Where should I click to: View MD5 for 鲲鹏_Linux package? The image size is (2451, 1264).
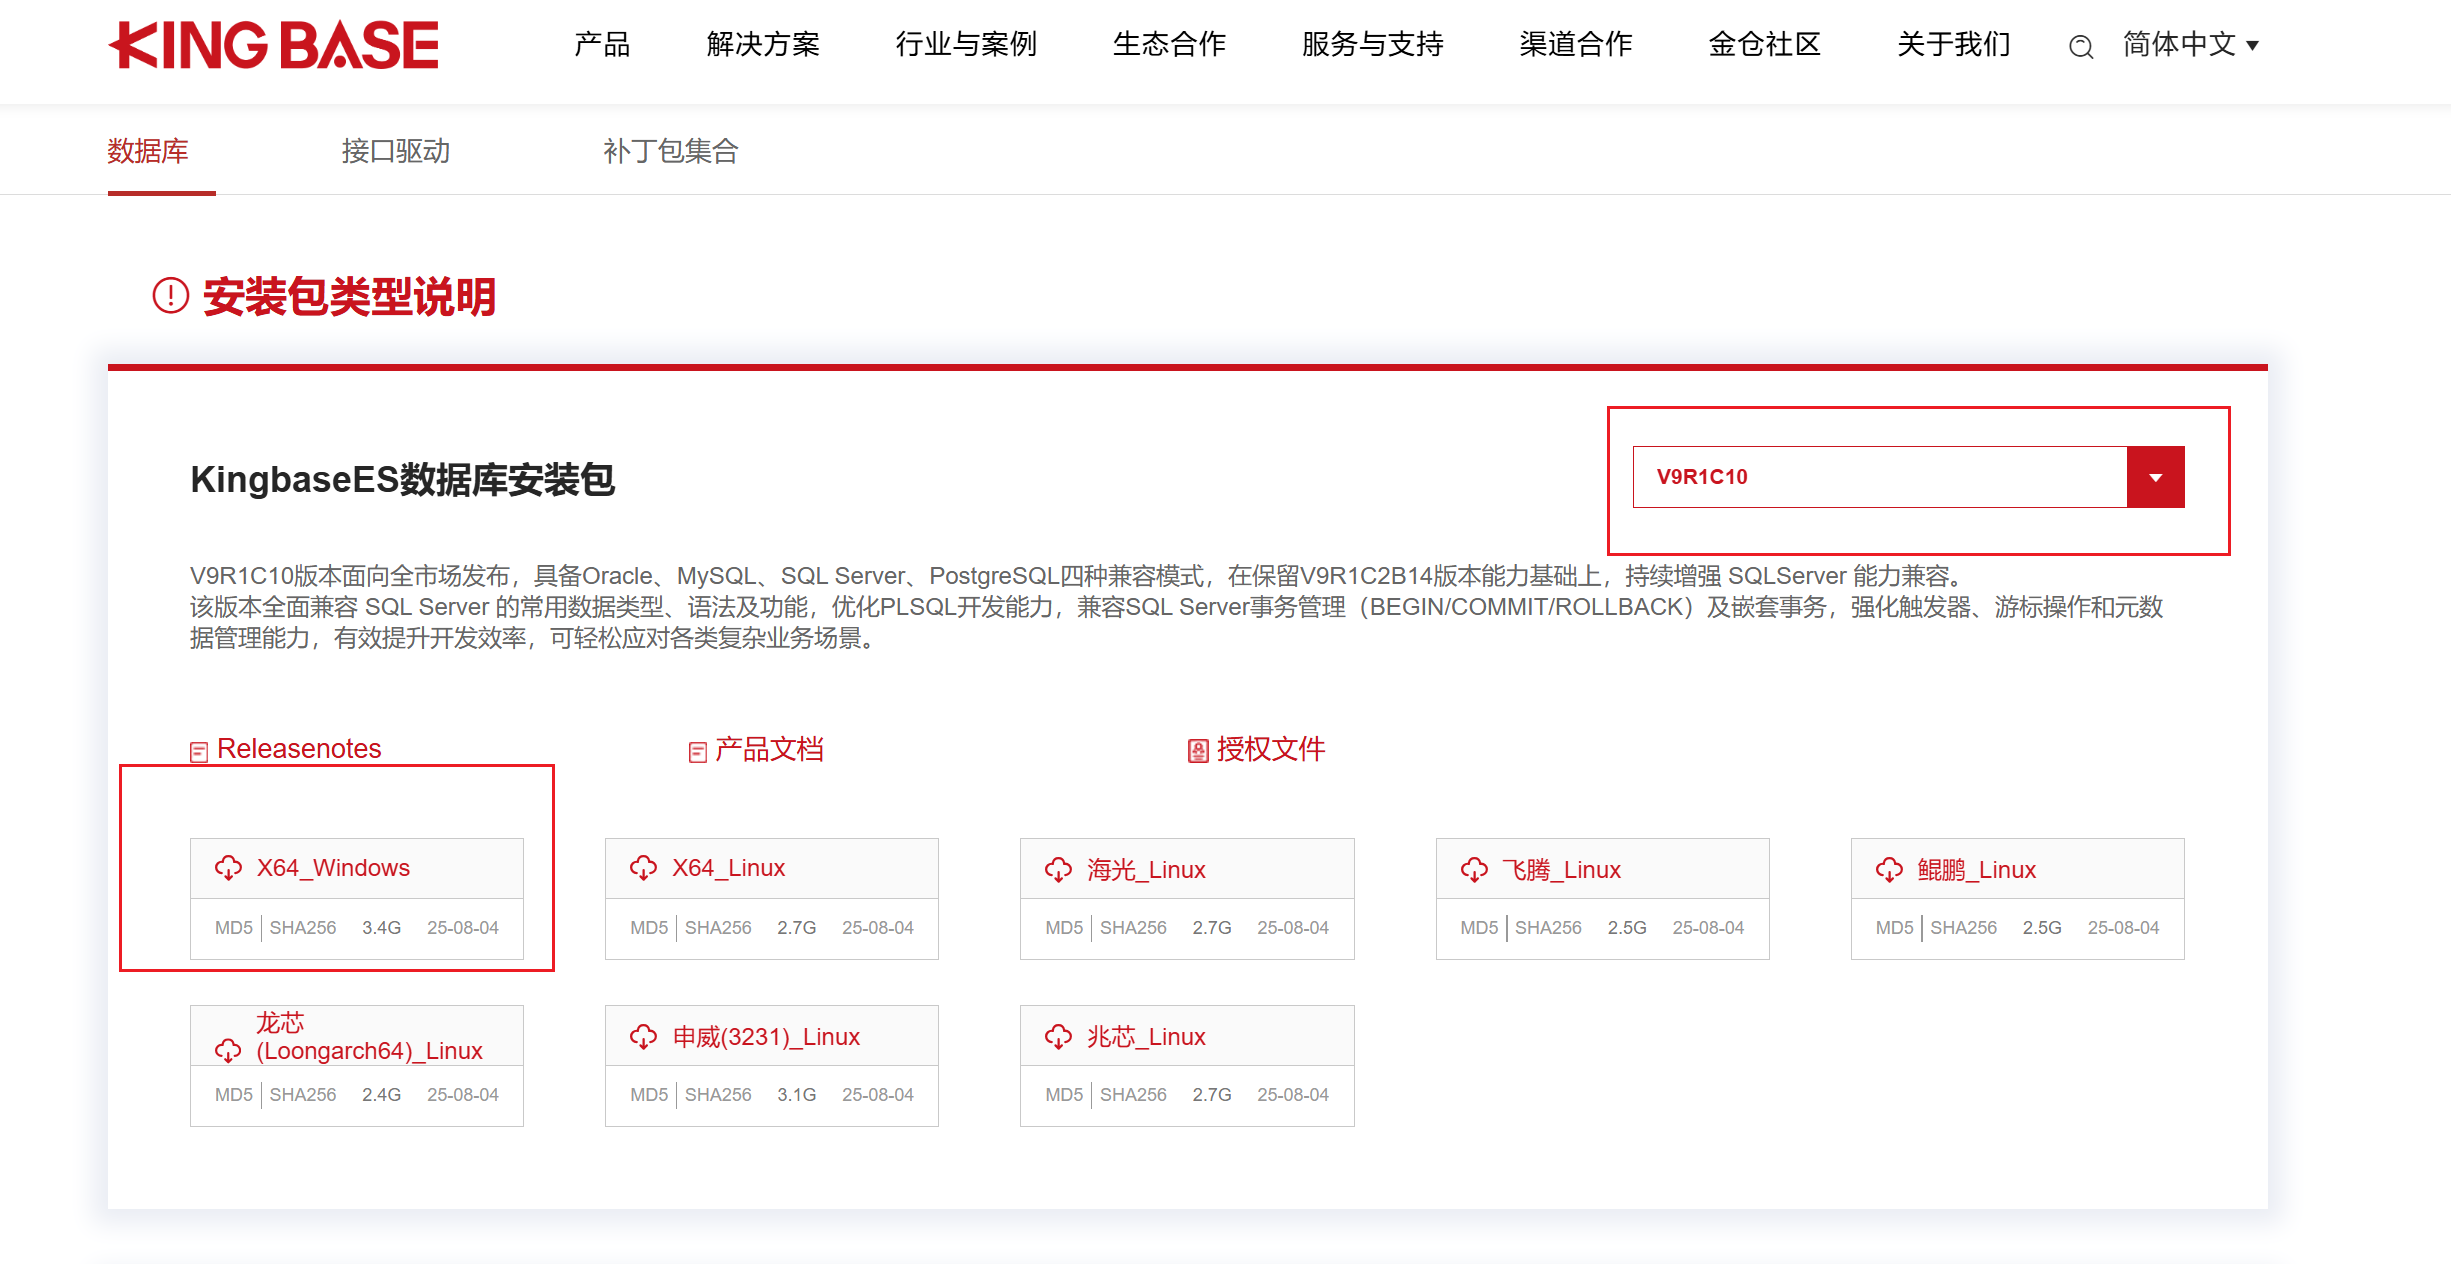[x=1895, y=928]
